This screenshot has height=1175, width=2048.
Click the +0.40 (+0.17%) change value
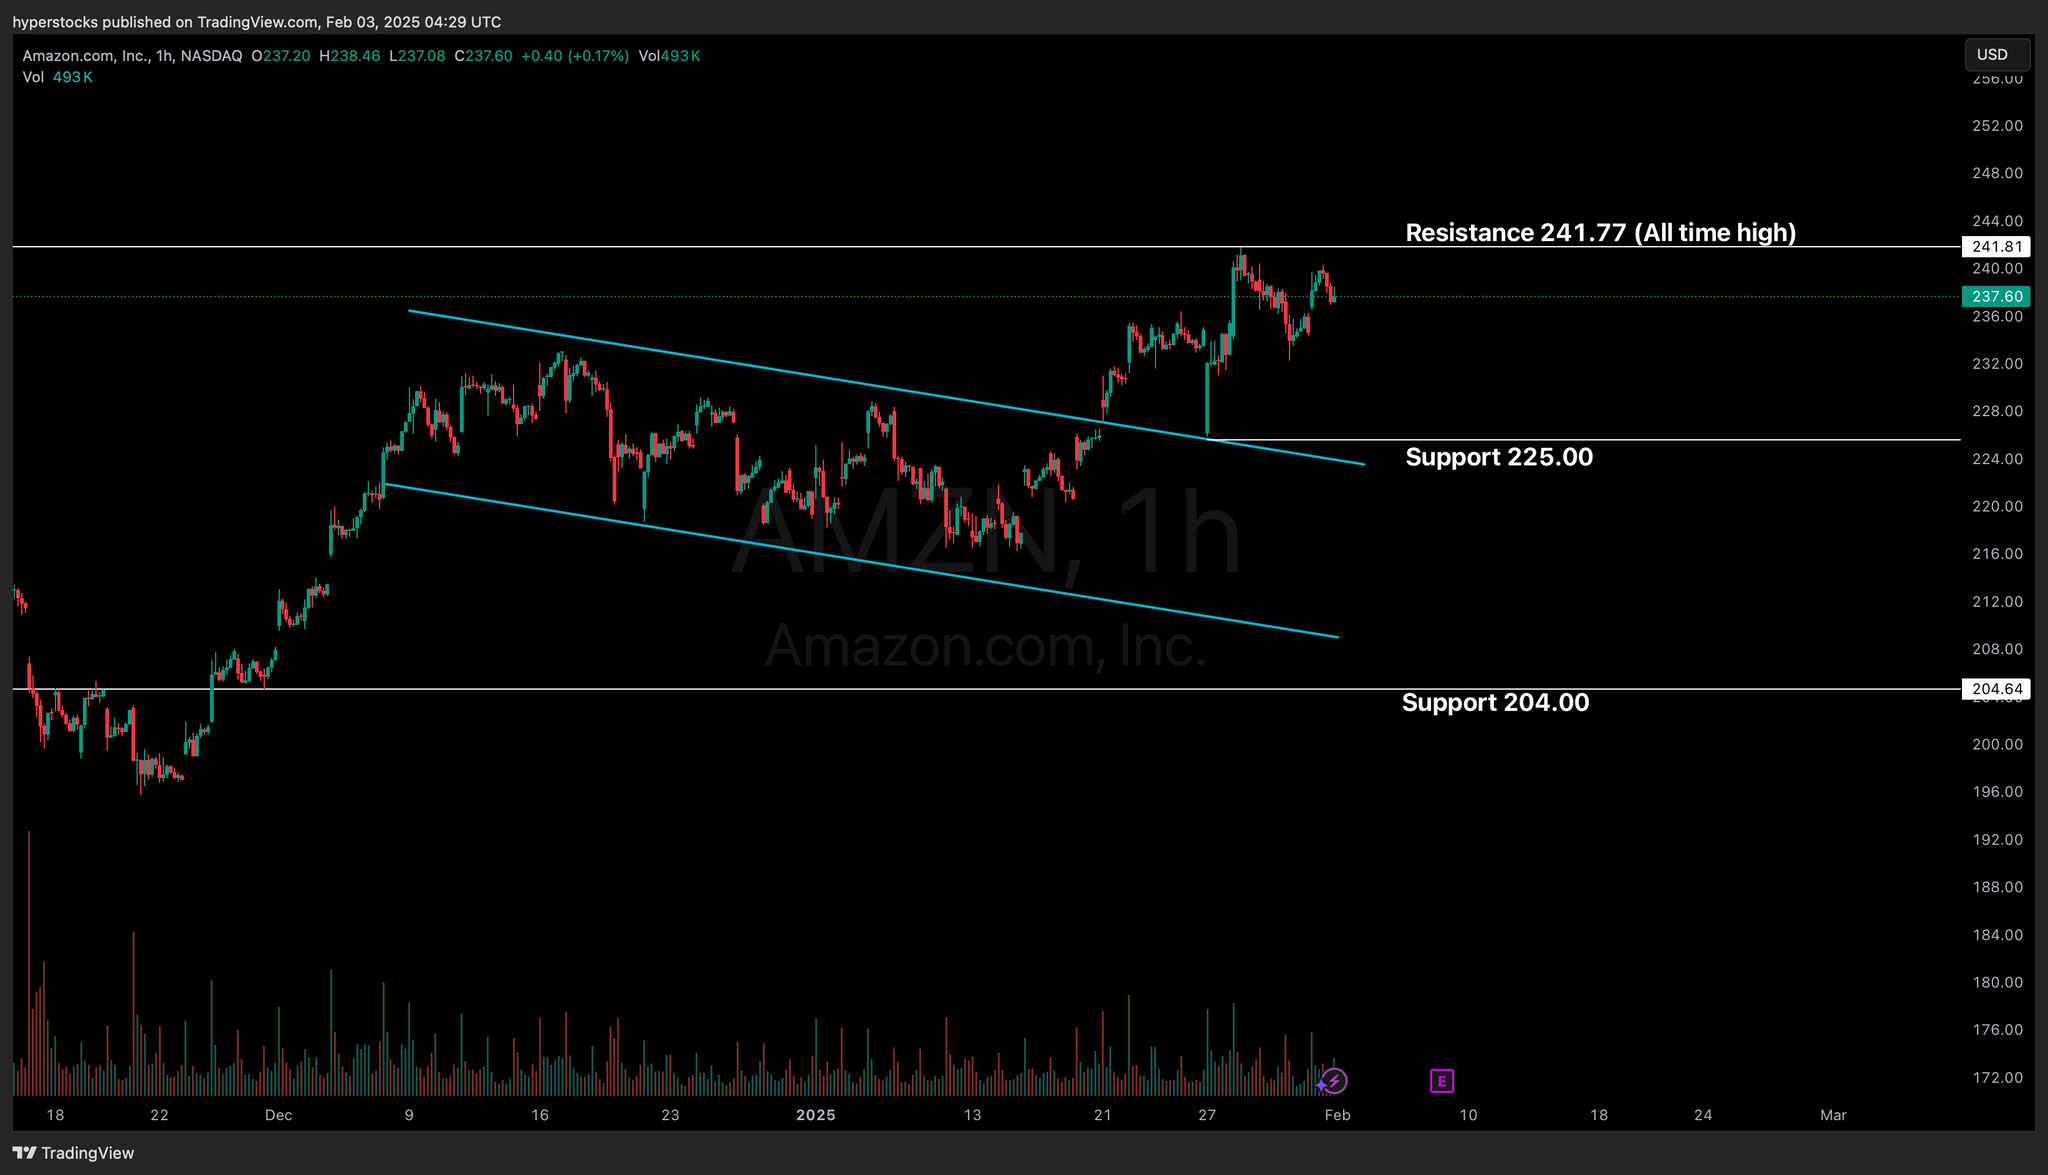pyautogui.click(x=575, y=56)
